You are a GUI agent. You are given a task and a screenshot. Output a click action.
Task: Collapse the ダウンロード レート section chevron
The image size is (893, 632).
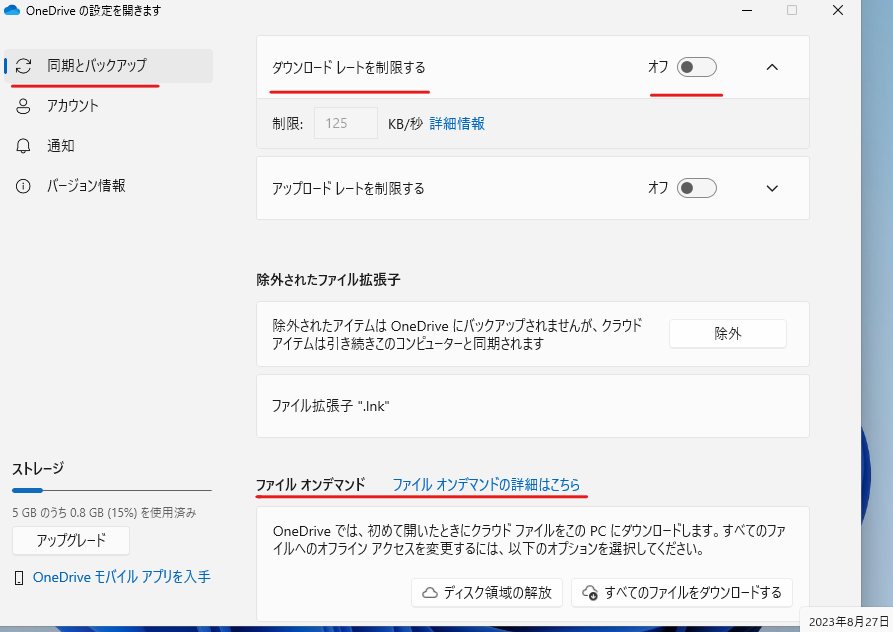pos(772,67)
